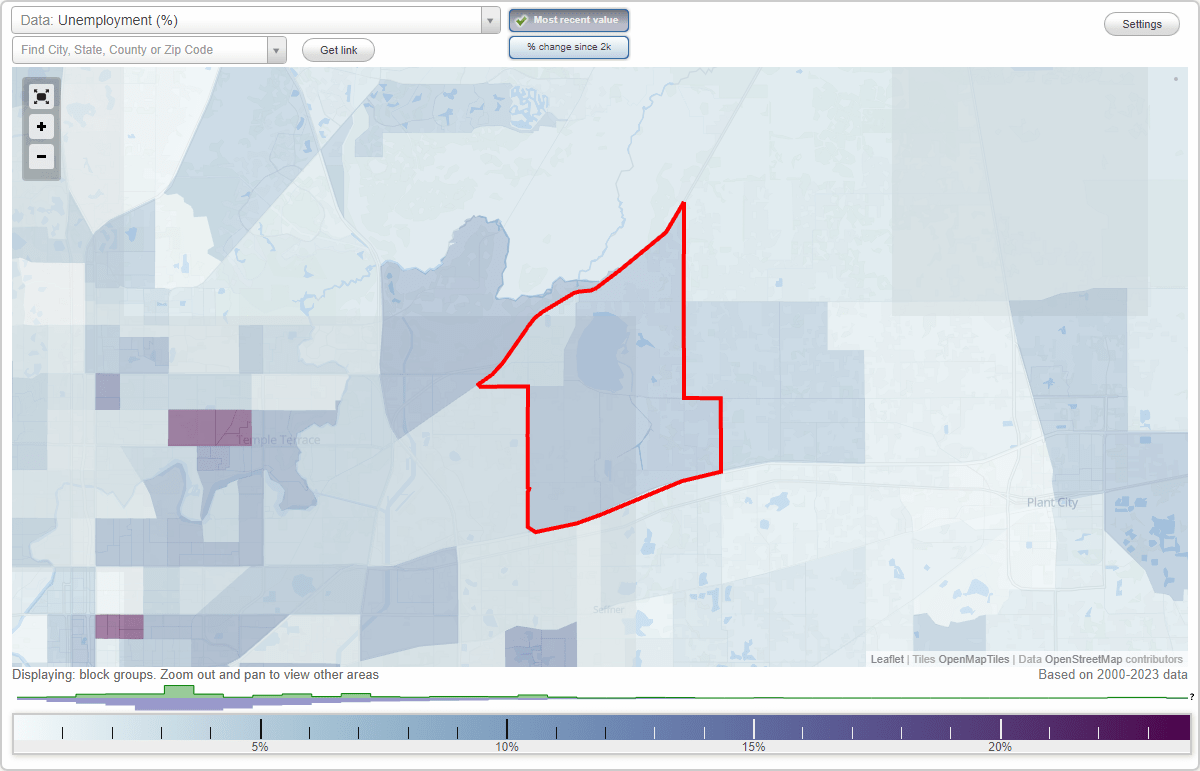The image size is (1200, 771).
Task: Click the 10% mark on the color scale legend
Action: [507, 730]
